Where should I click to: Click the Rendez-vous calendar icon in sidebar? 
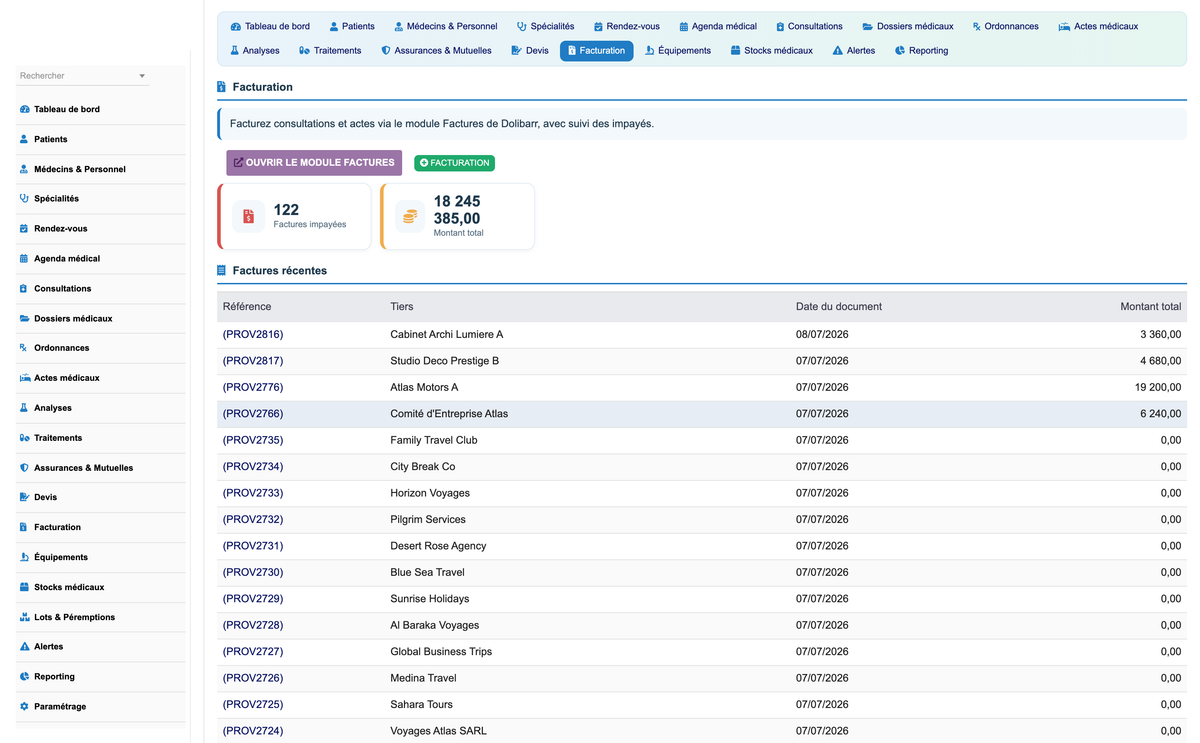(x=24, y=229)
